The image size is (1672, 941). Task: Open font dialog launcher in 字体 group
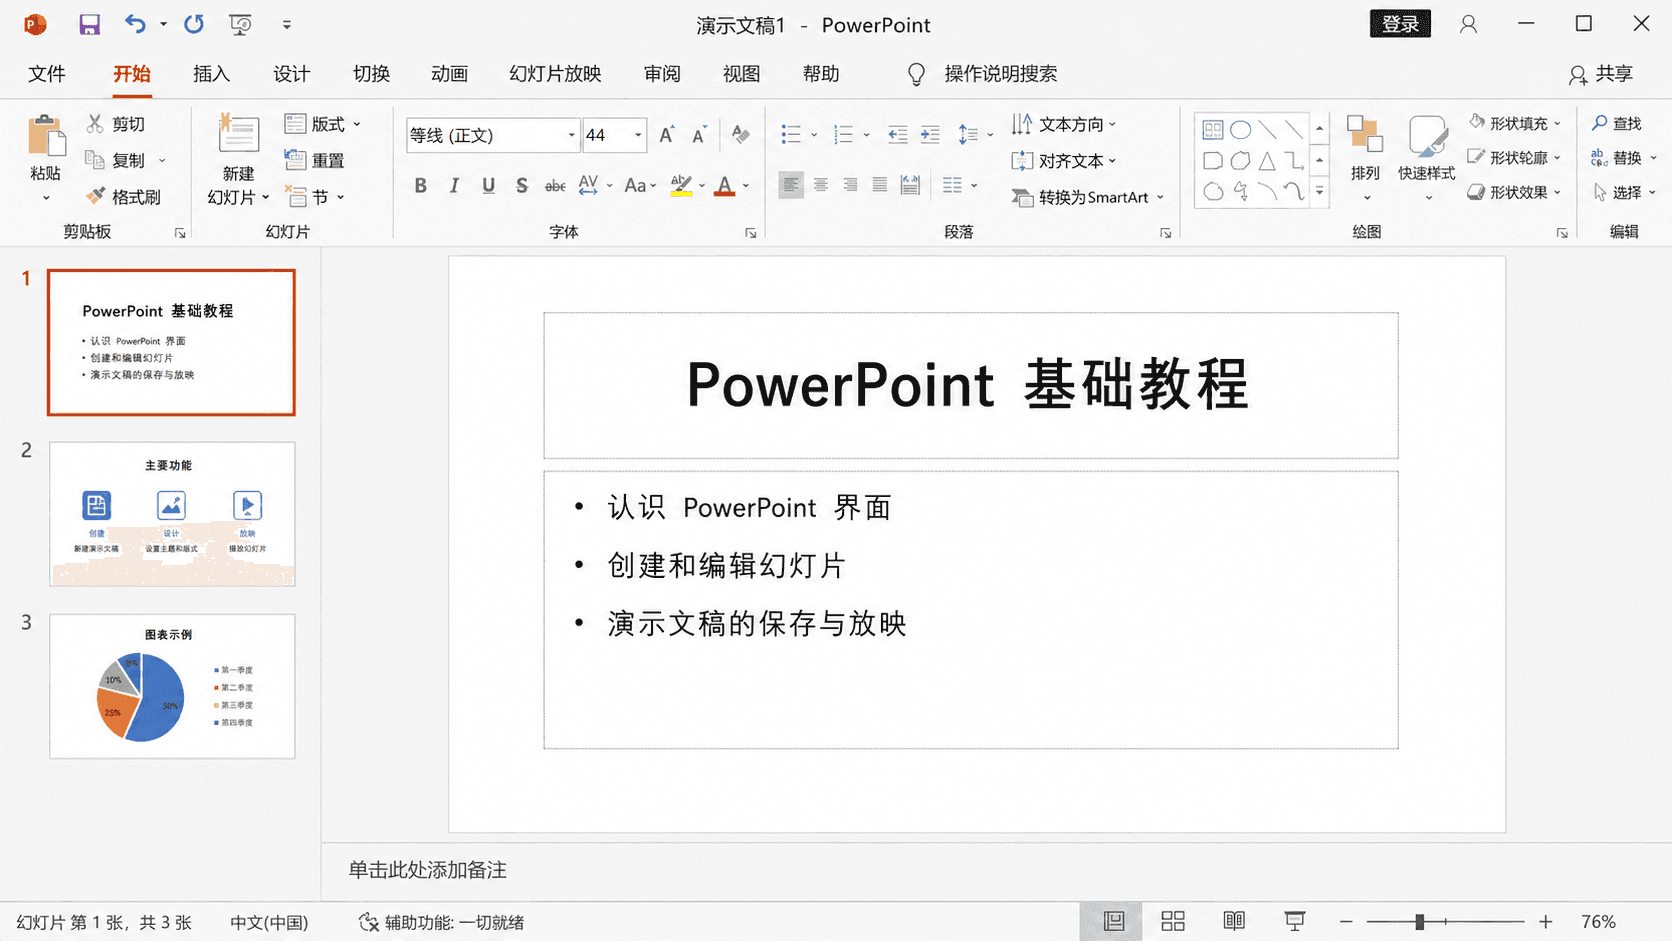pos(751,233)
